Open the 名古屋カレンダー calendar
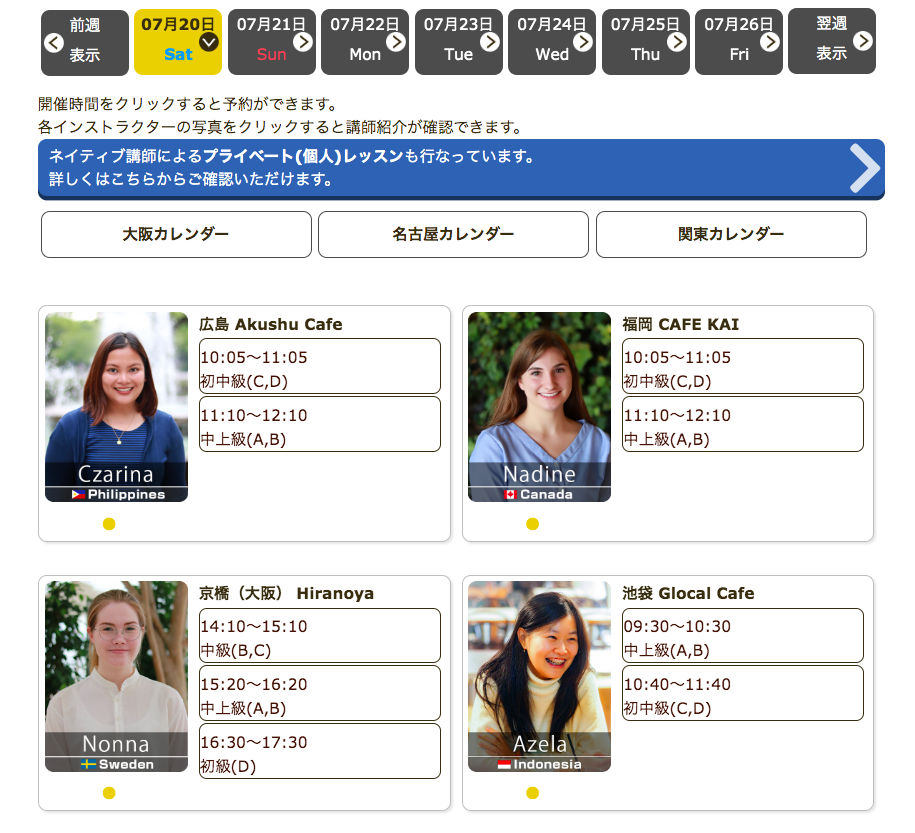 453,234
